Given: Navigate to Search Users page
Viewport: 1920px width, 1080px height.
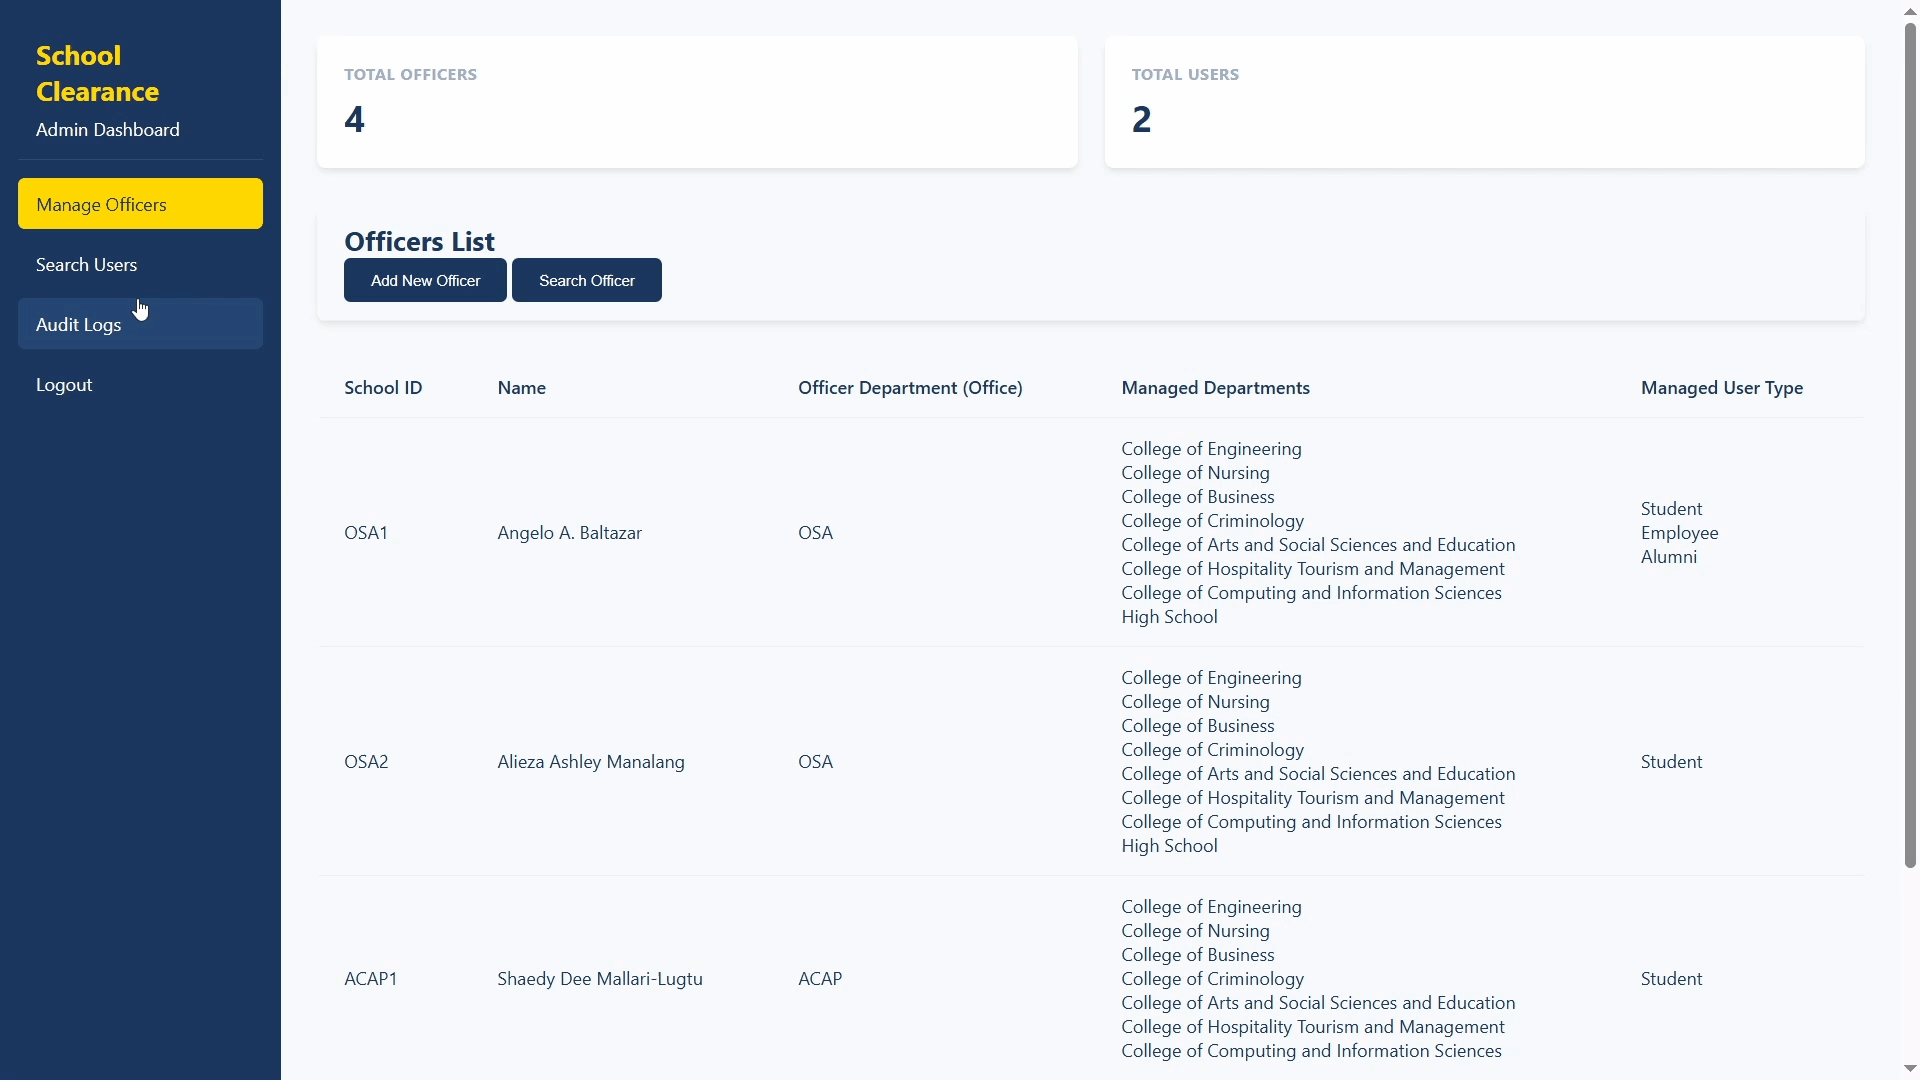Looking at the screenshot, I should coord(86,264).
